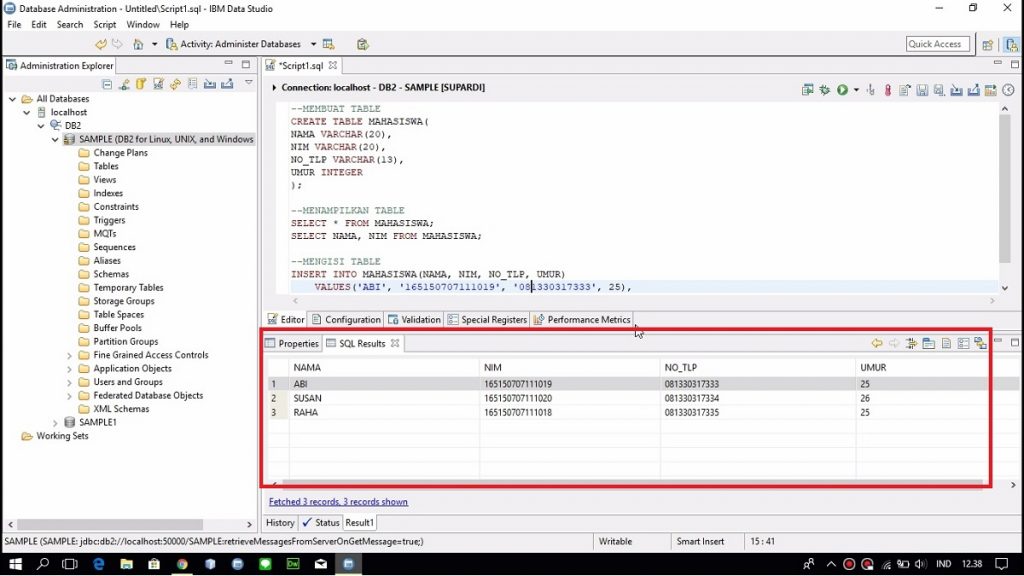
Task: Expand the SAMPLE1 database node
Action: [56, 423]
